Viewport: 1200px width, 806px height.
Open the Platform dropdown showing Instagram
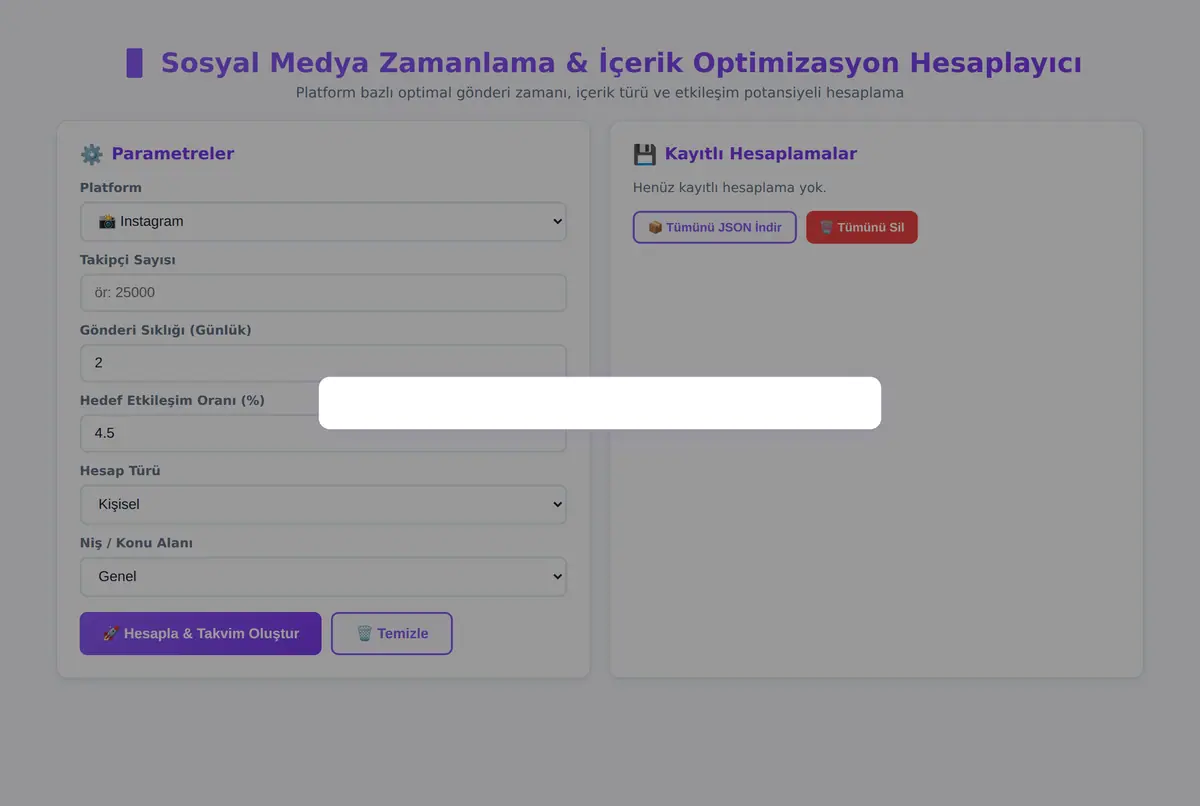click(x=323, y=221)
